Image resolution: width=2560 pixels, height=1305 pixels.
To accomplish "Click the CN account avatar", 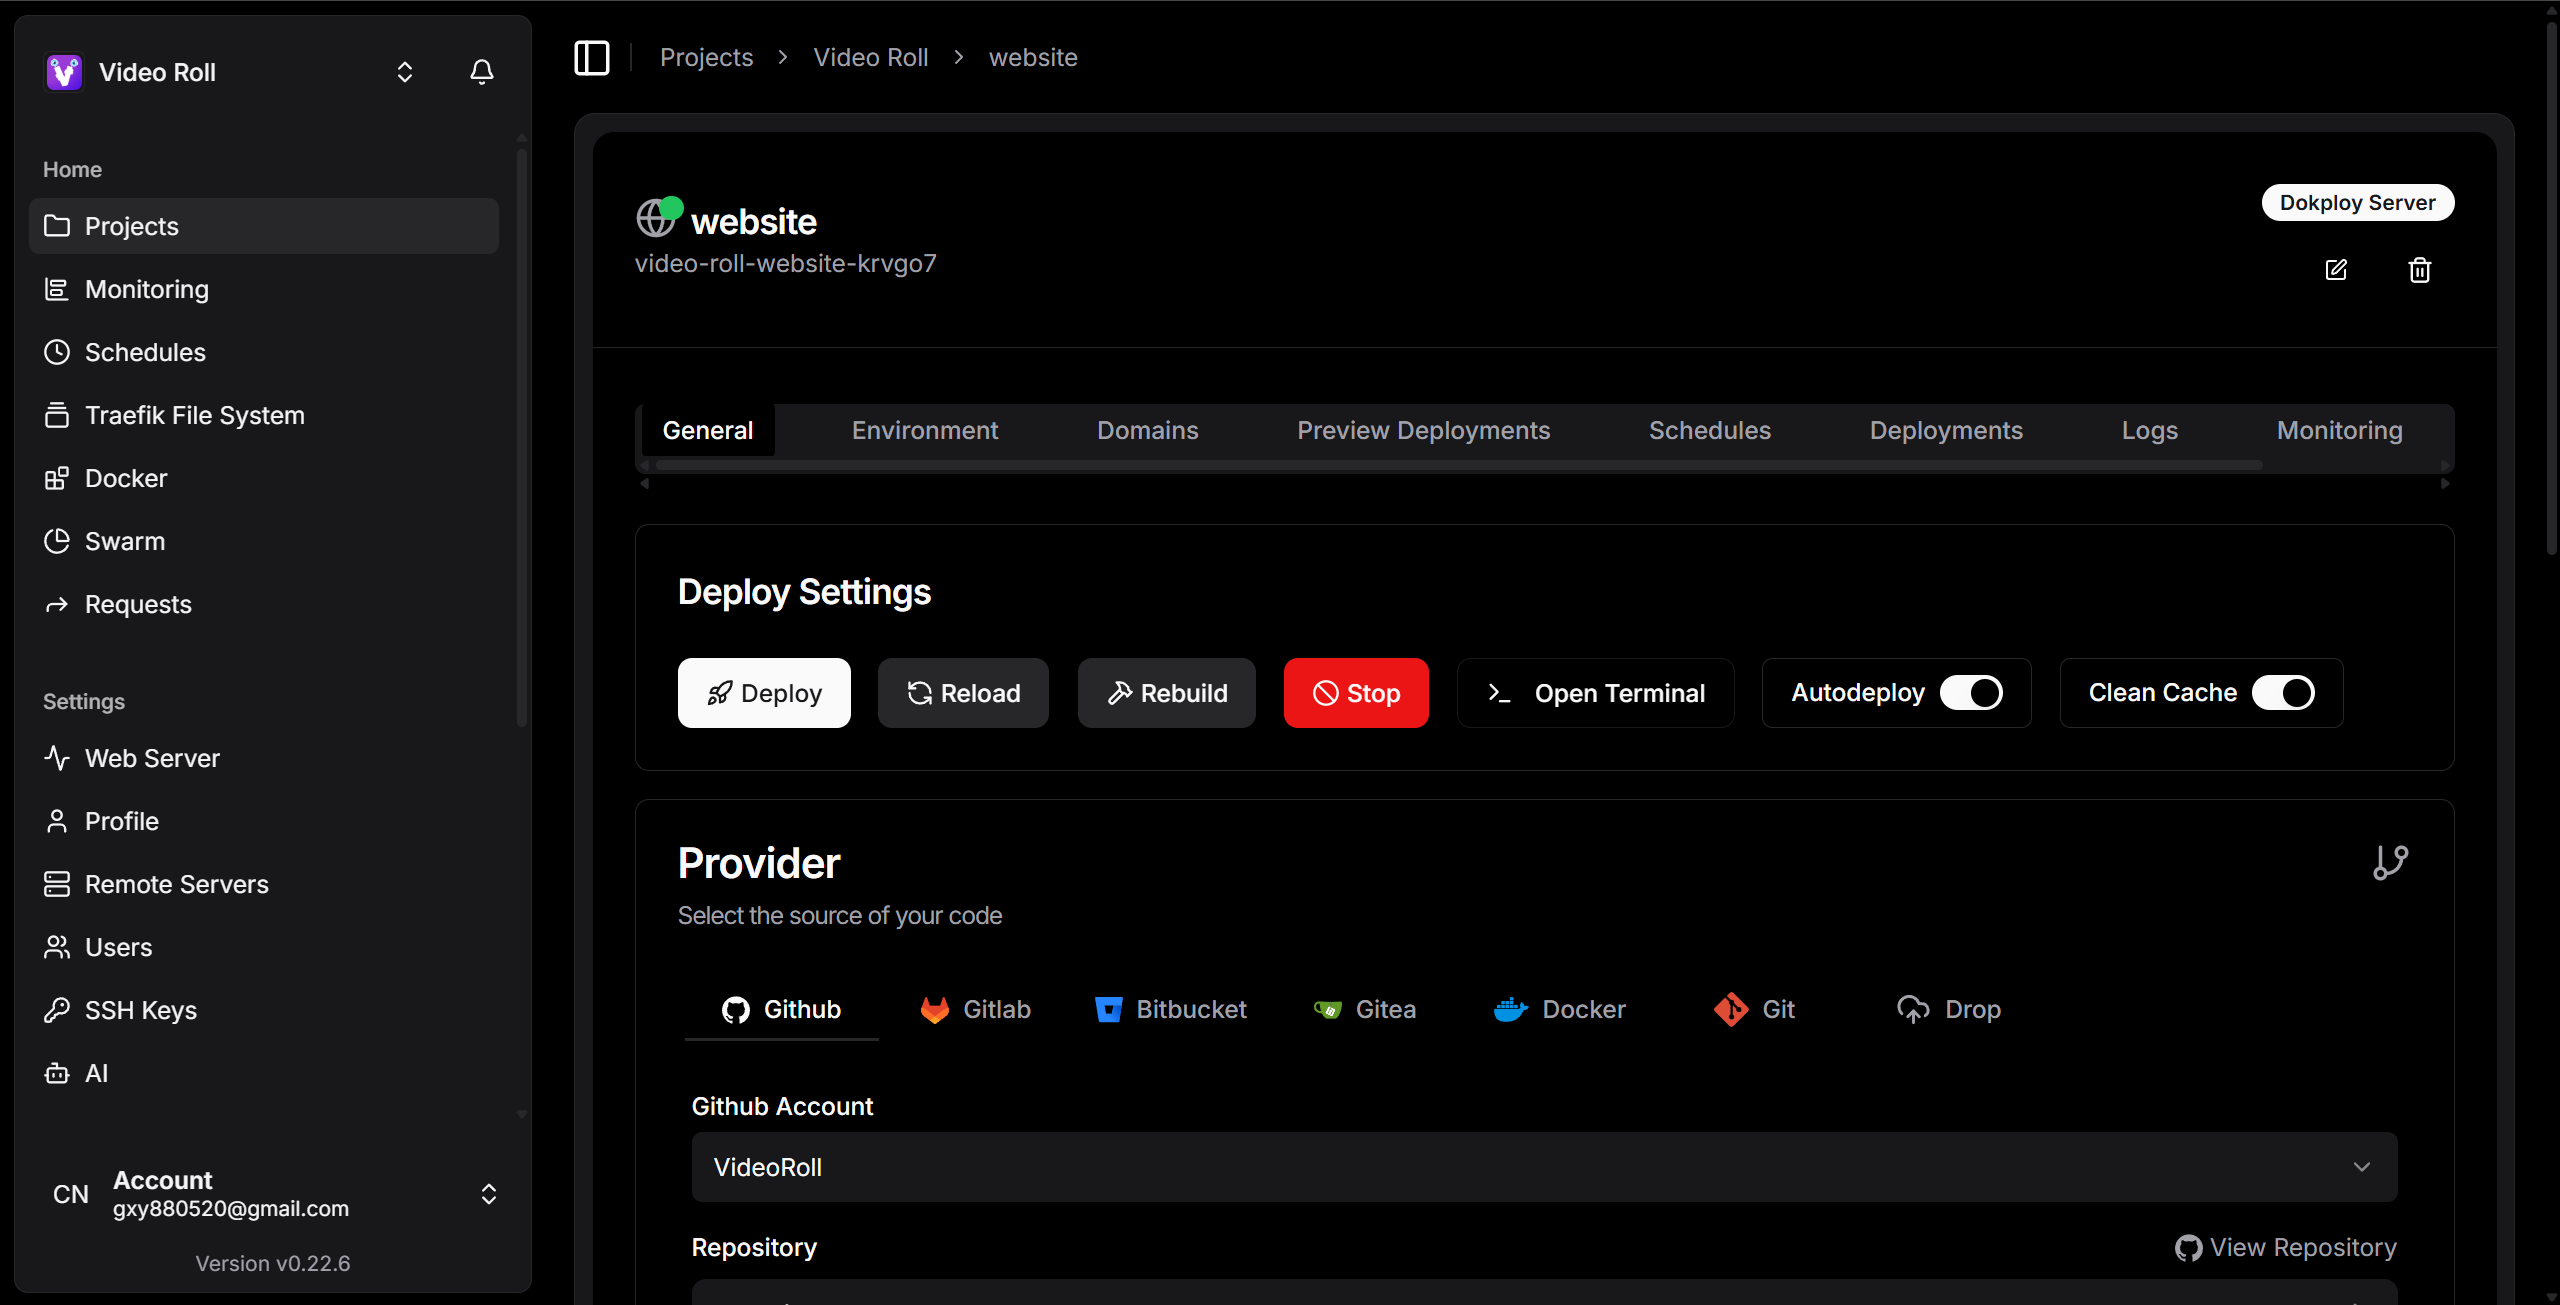I will point(71,1194).
